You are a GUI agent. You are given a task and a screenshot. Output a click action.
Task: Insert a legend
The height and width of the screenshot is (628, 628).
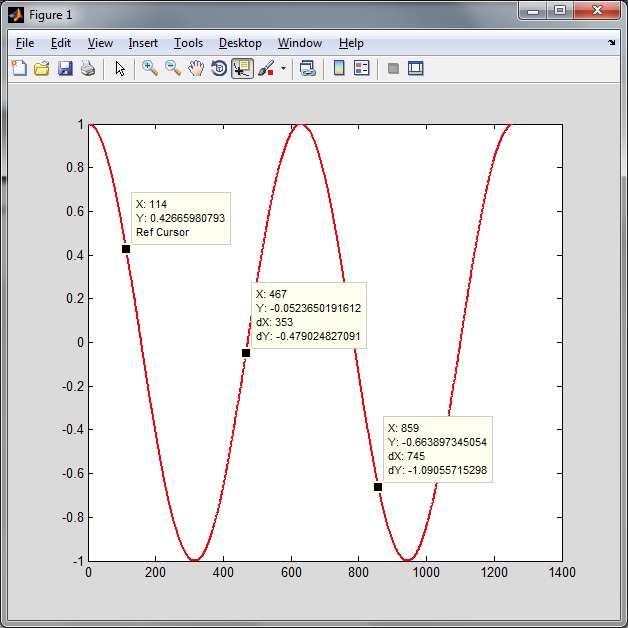(x=362, y=68)
